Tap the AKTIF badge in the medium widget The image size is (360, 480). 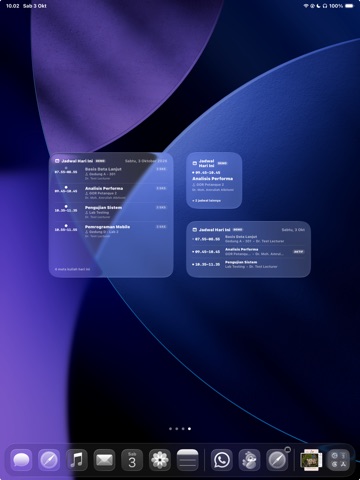point(298,252)
